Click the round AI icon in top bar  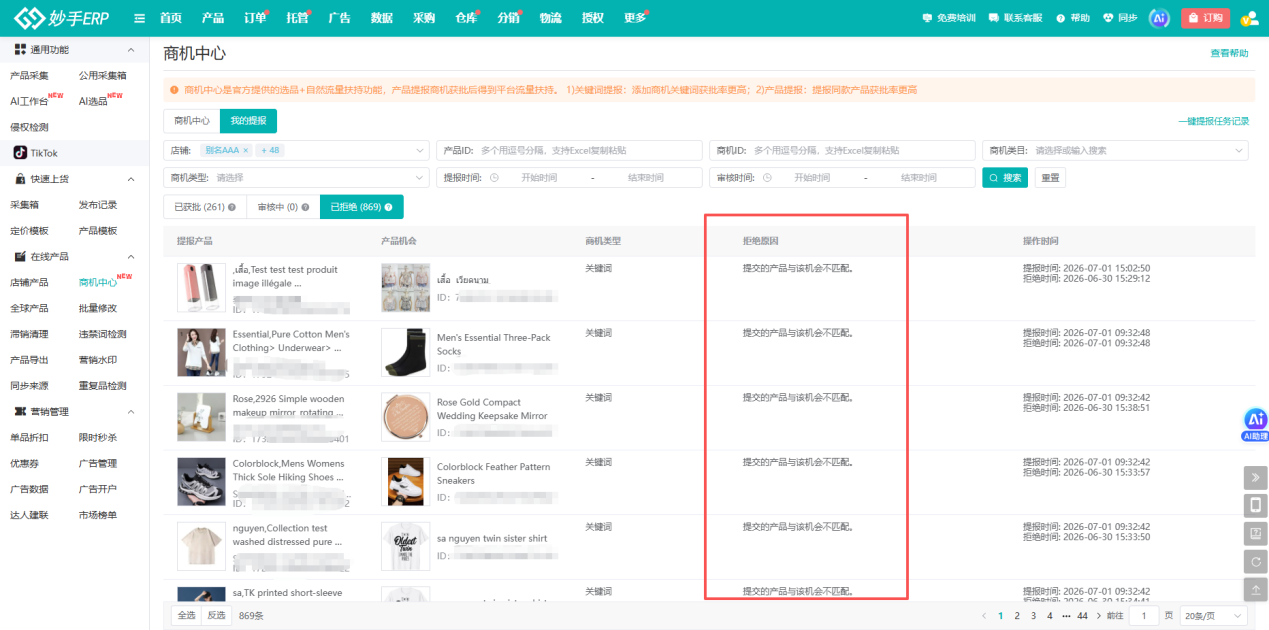1159,18
